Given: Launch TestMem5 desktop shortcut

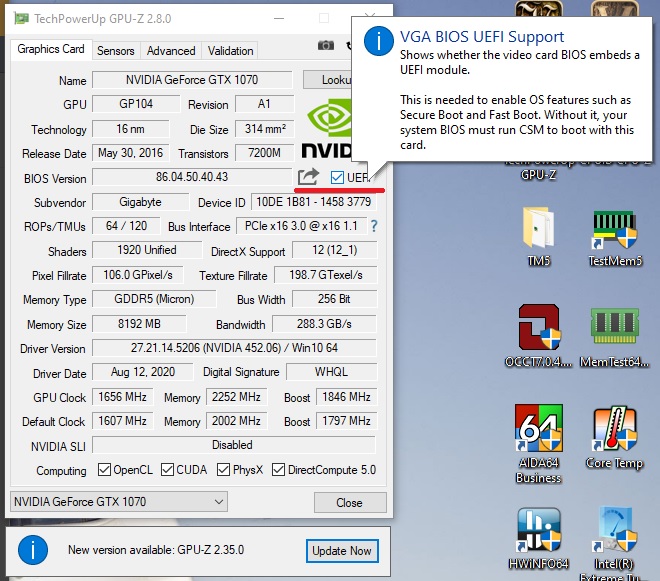Looking at the screenshot, I should click(x=615, y=238).
